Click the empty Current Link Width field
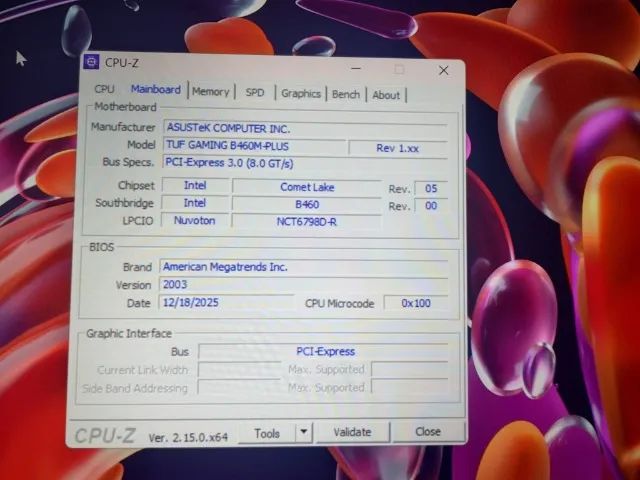 239,370
